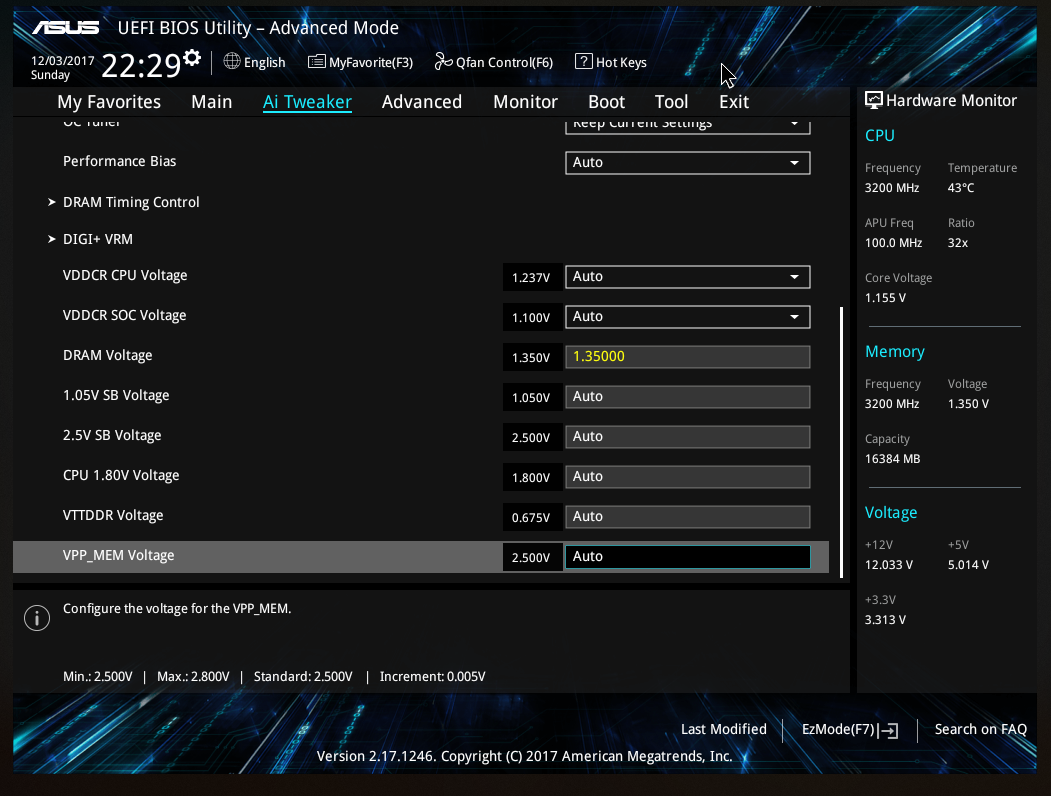
Task: Select the Ai Tweaker tab
Action: [x=307, y=102]
